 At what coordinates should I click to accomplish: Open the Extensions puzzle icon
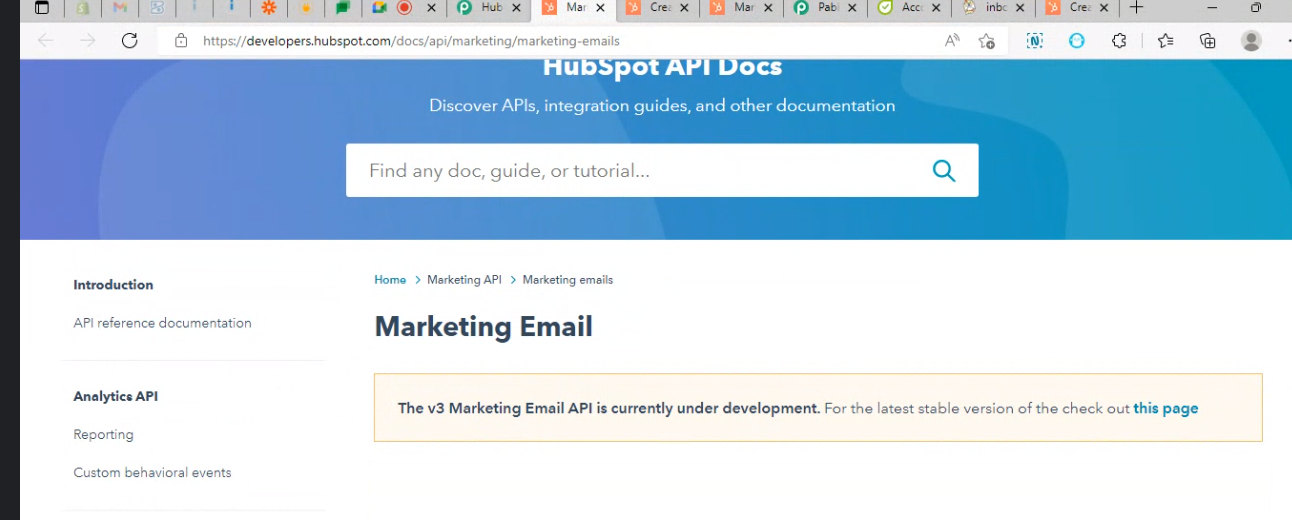click(x=1119, y=41)
